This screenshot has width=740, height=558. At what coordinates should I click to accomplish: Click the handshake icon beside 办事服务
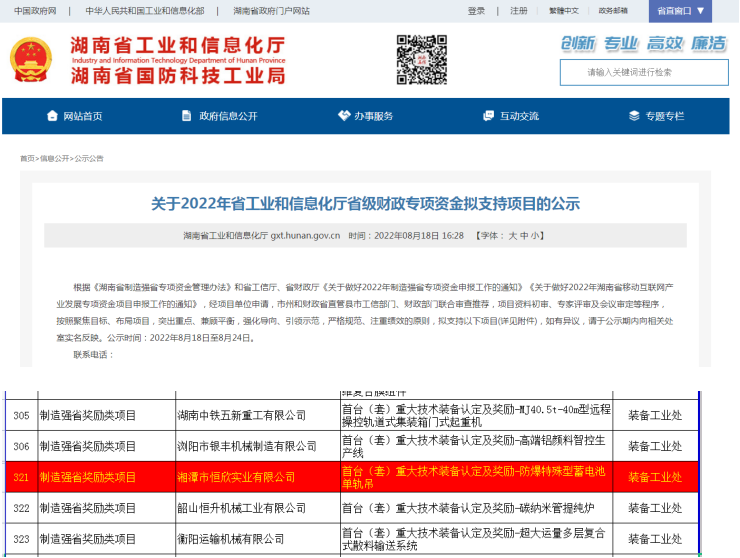point(344,116)
